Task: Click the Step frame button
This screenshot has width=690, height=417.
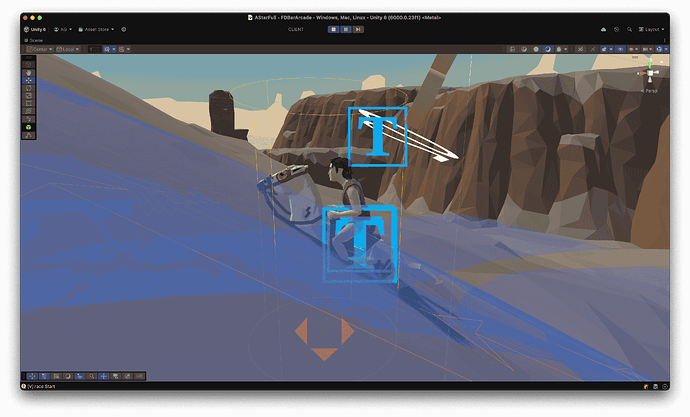Action: (358, 29)
